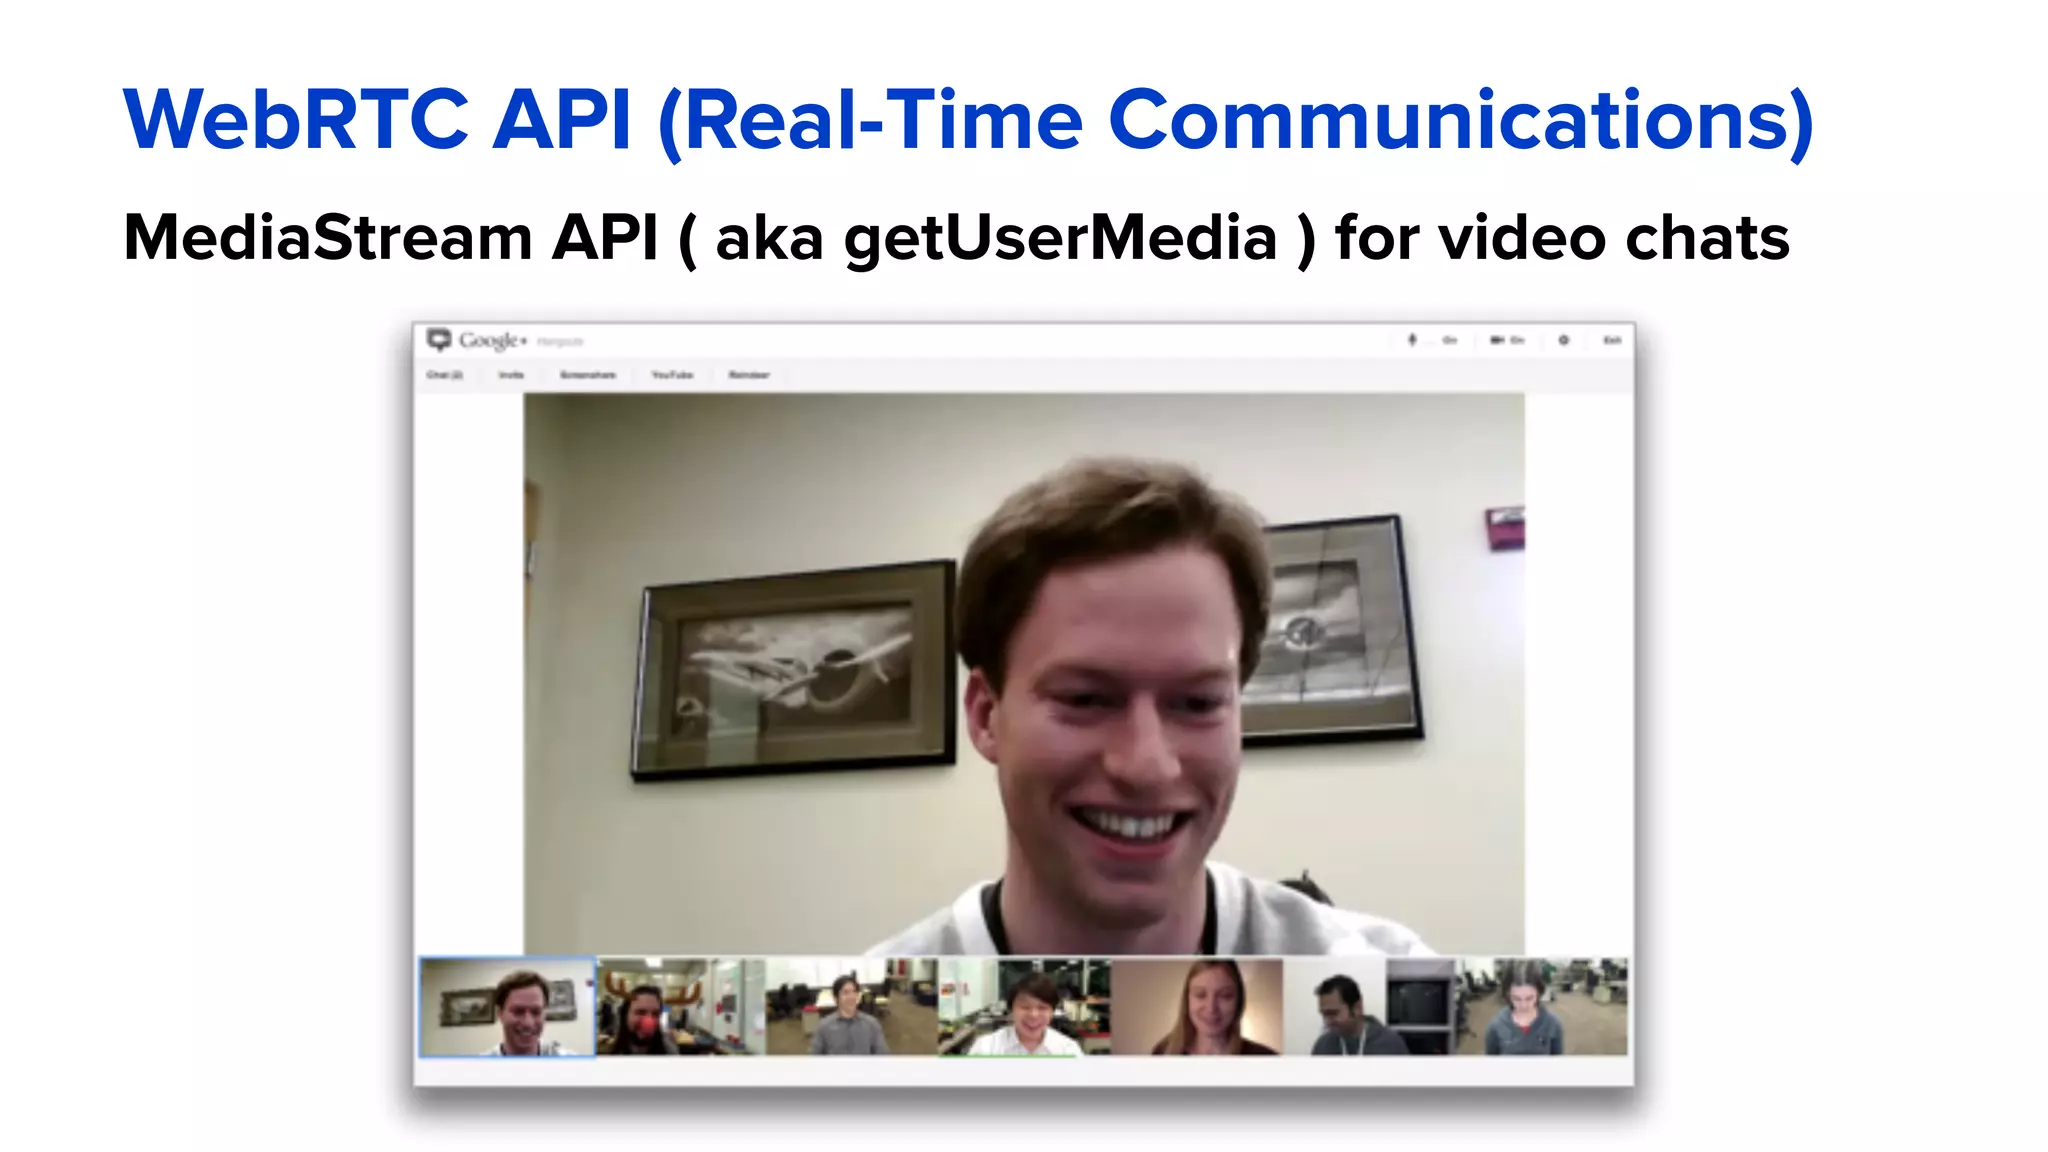Click the MediaStream API subtitle text
Screen dimensions: 2048x1152
pyautogui.click(x=956, y=239)
